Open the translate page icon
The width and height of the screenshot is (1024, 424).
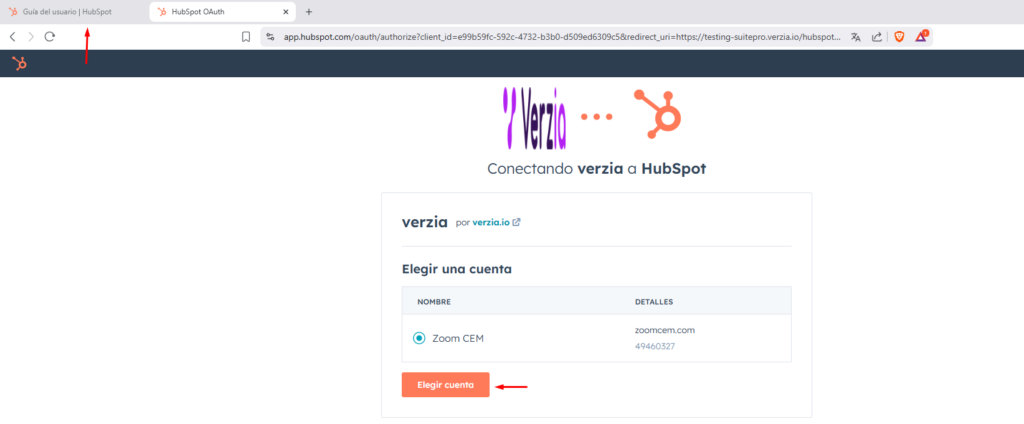tap(856, 37)
